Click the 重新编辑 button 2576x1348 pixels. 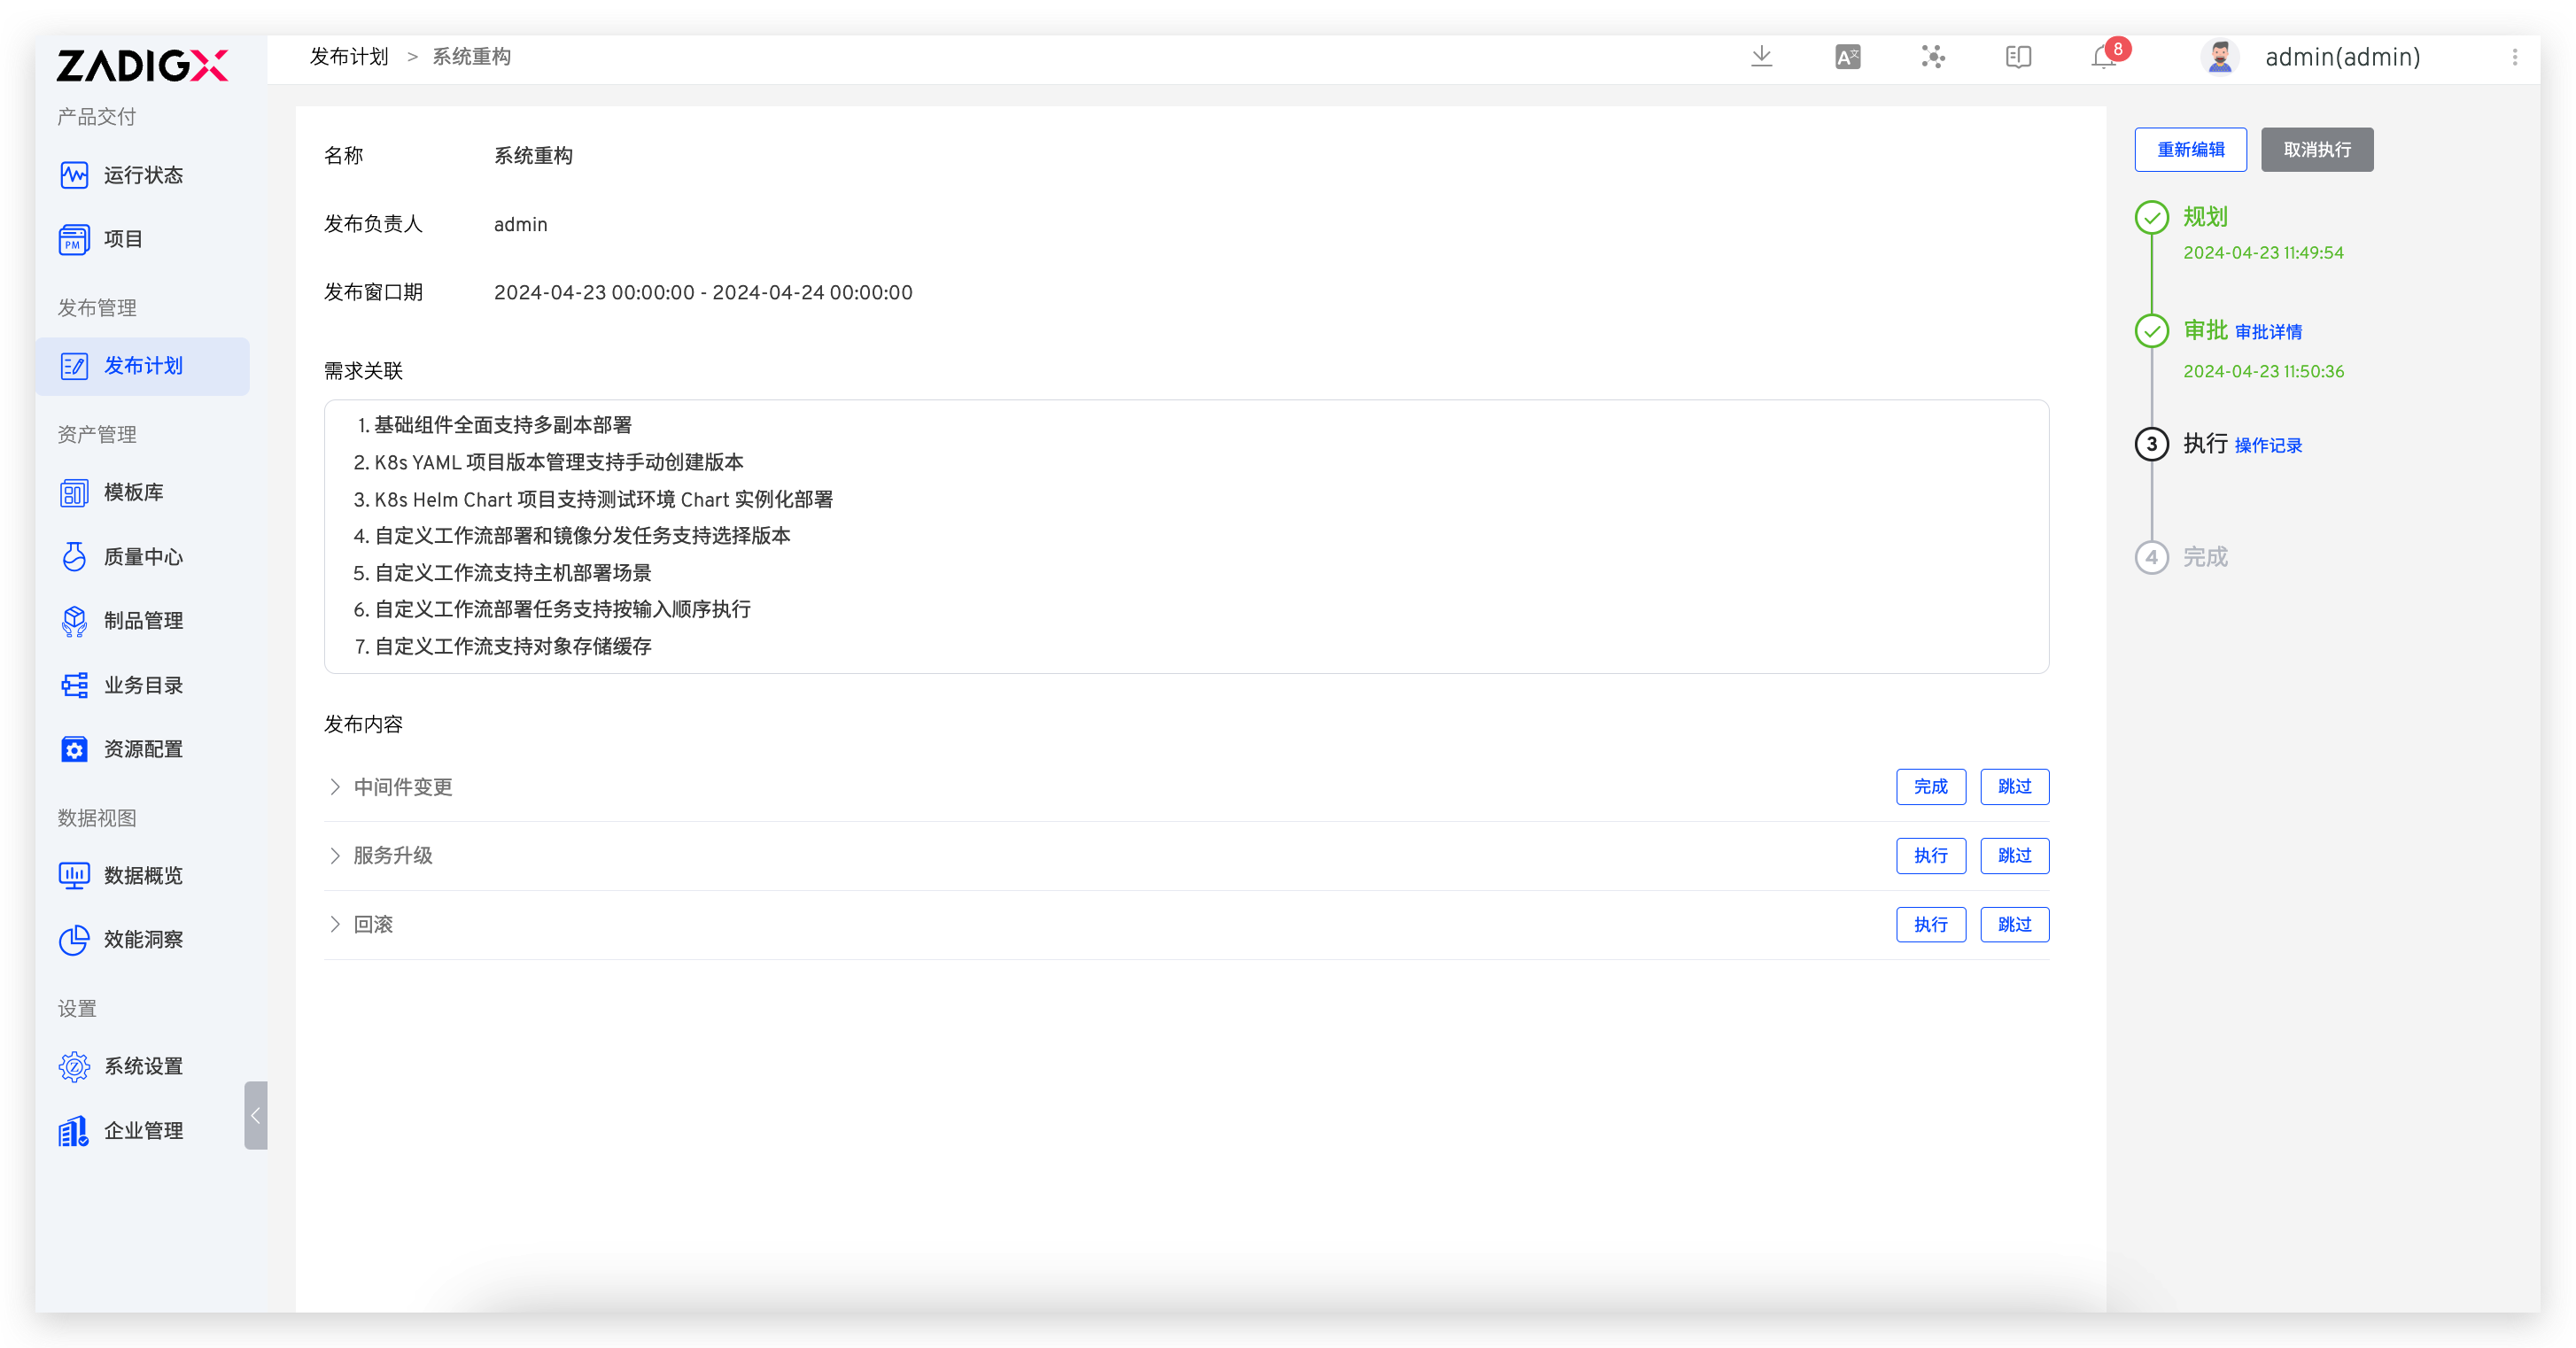(x=2190, y=150)
